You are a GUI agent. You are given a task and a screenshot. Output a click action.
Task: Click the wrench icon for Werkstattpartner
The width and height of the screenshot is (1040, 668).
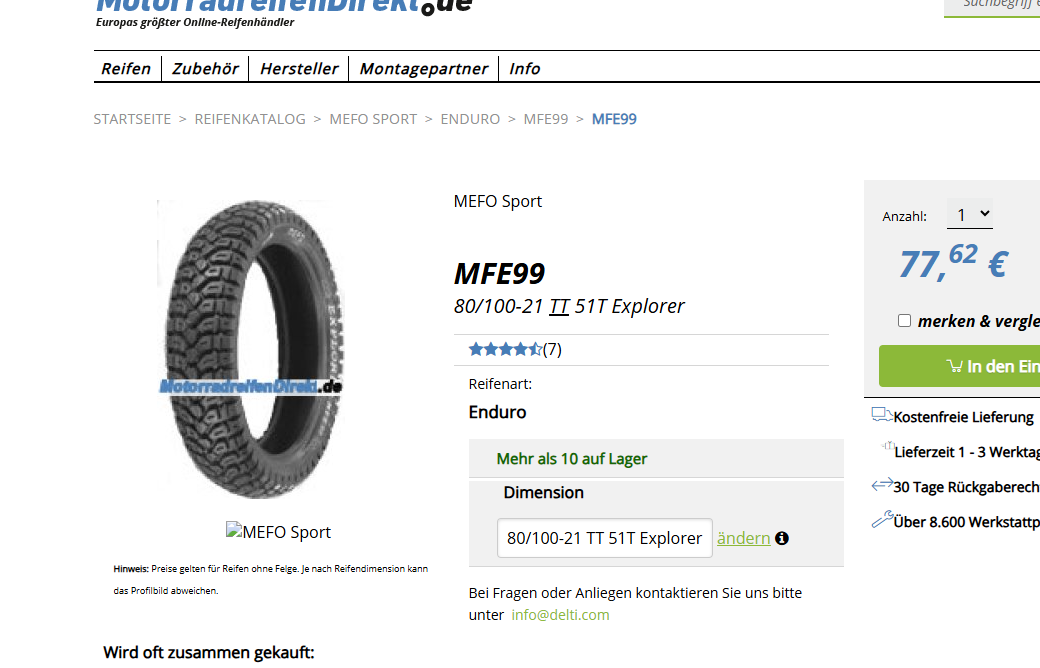tap(881, 519)
